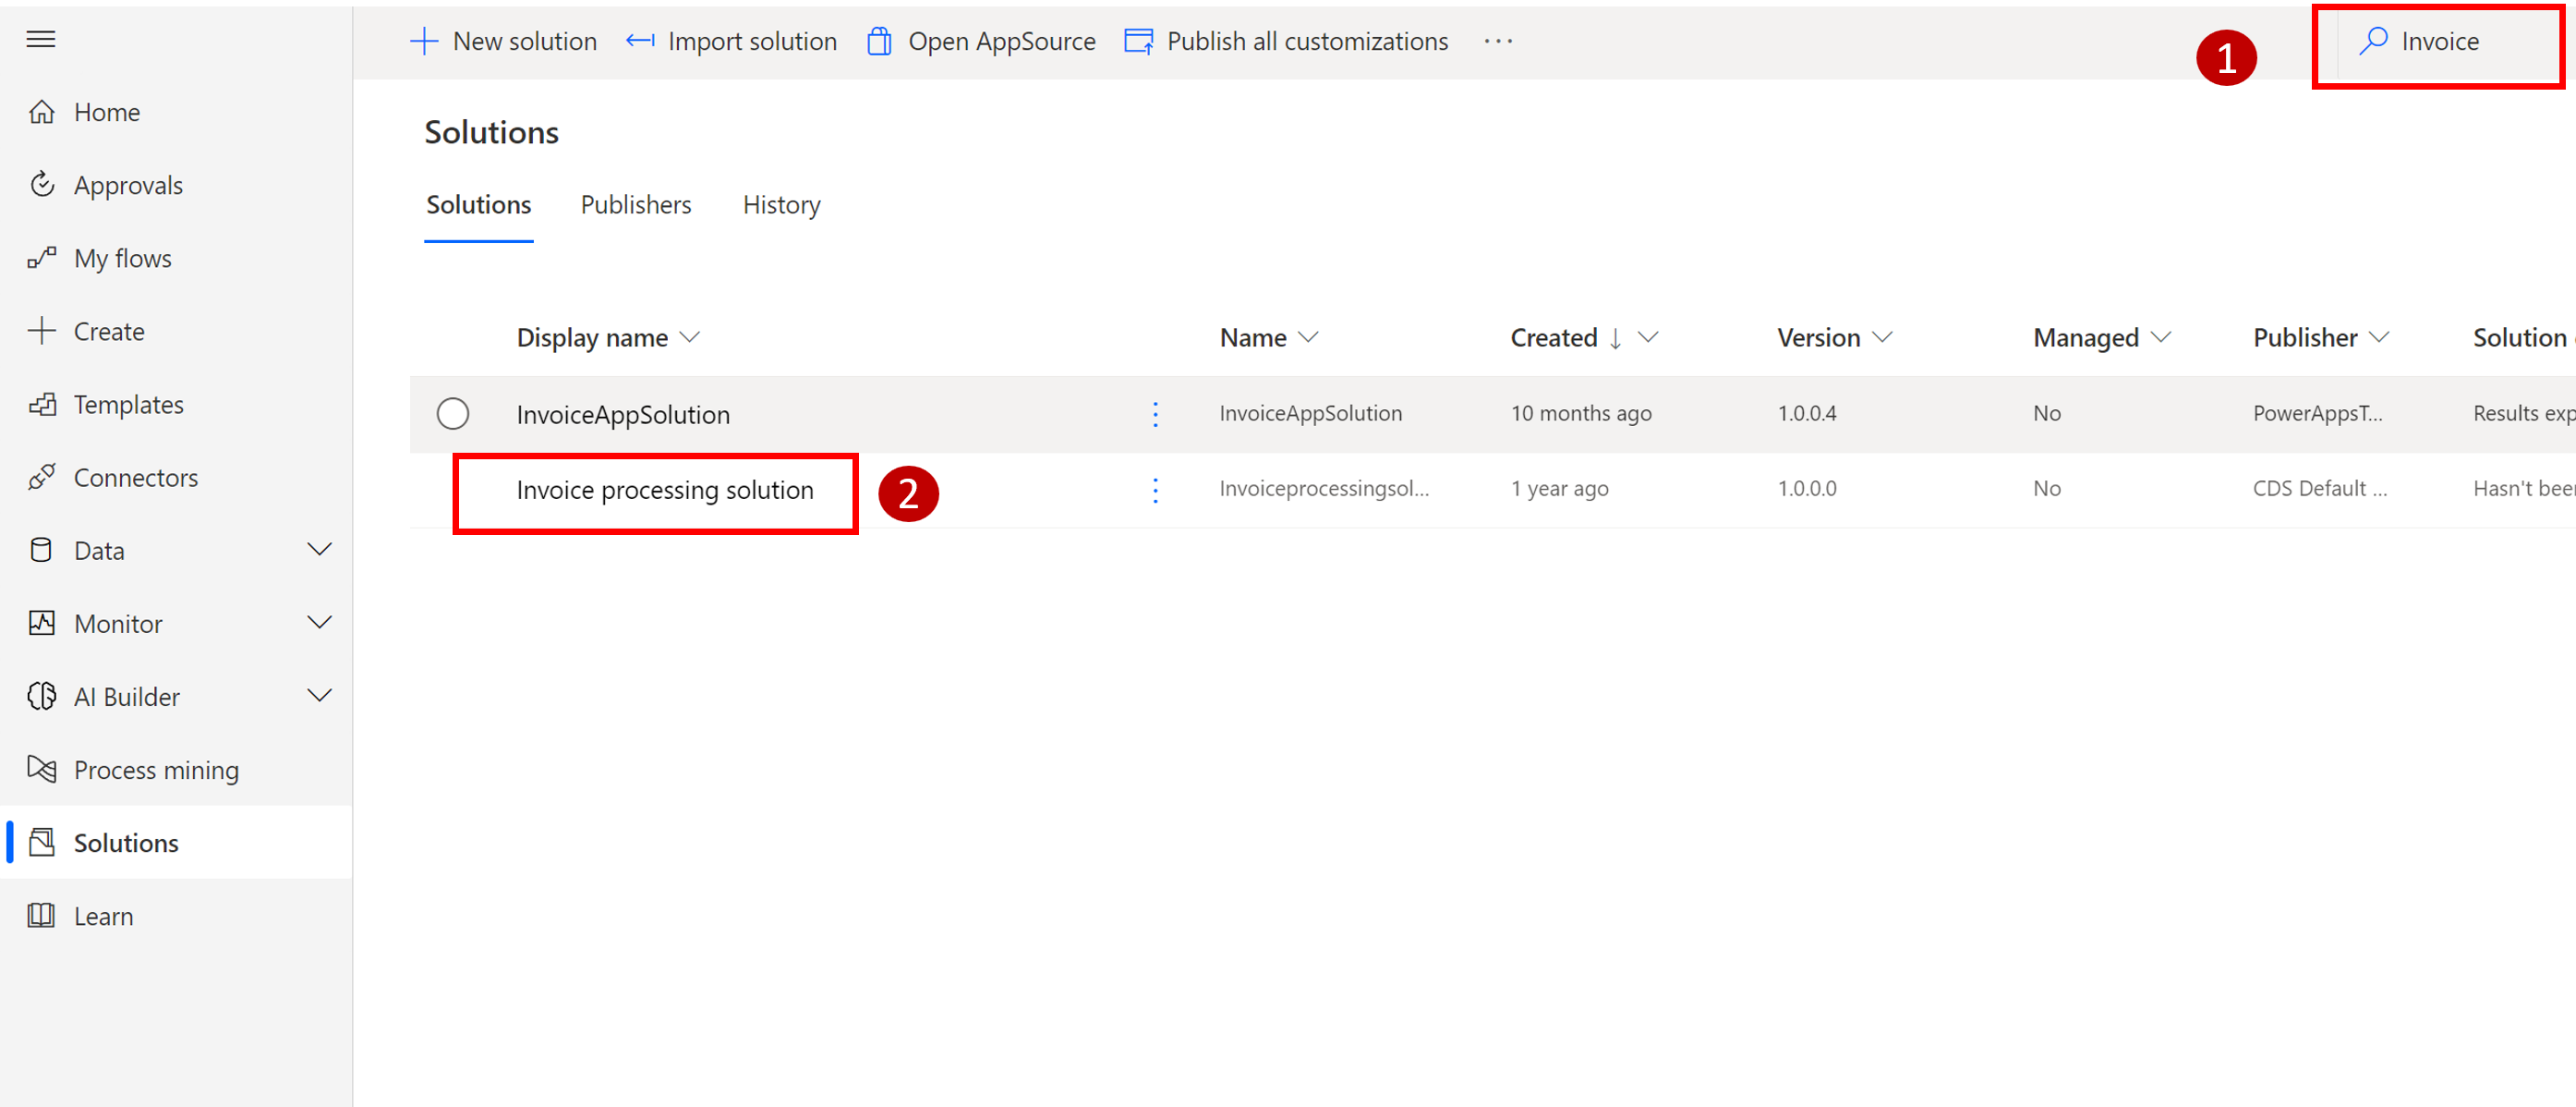2576x1107 pixels.
Task: Publish all customizations
Action: 1285,41
